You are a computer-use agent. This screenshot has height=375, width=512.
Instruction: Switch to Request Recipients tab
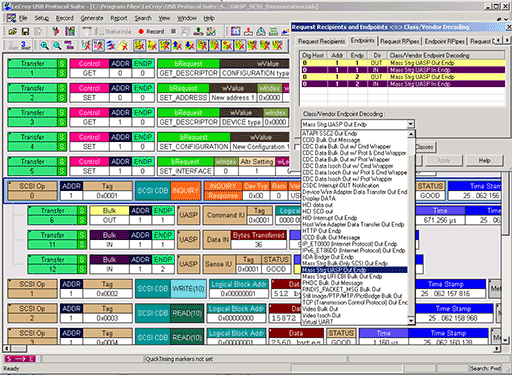321,41
